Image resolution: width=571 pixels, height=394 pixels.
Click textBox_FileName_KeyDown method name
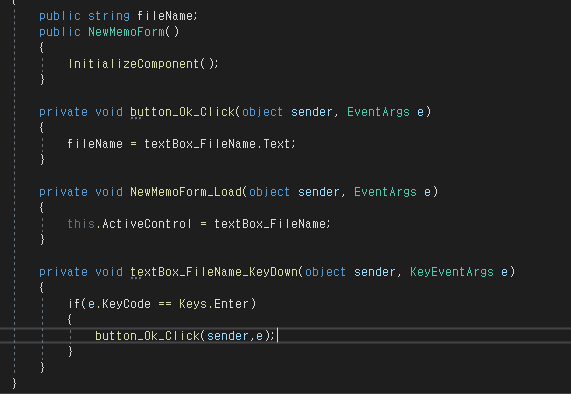click(214, 272)
